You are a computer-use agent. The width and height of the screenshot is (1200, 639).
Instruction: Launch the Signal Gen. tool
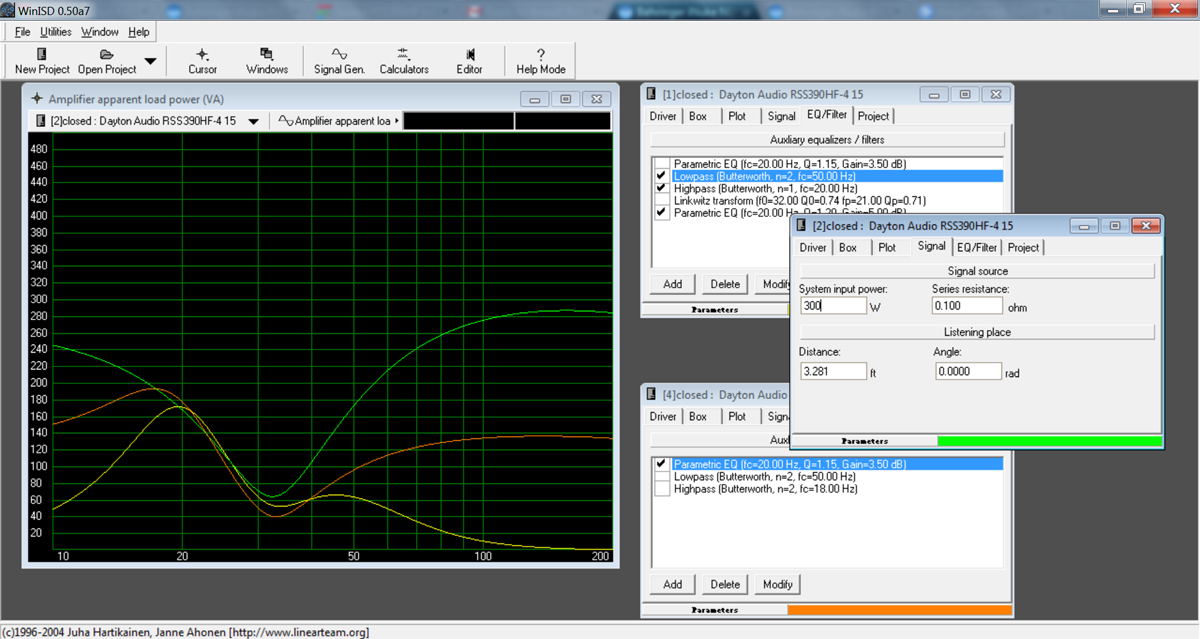[x=339, y=61]
